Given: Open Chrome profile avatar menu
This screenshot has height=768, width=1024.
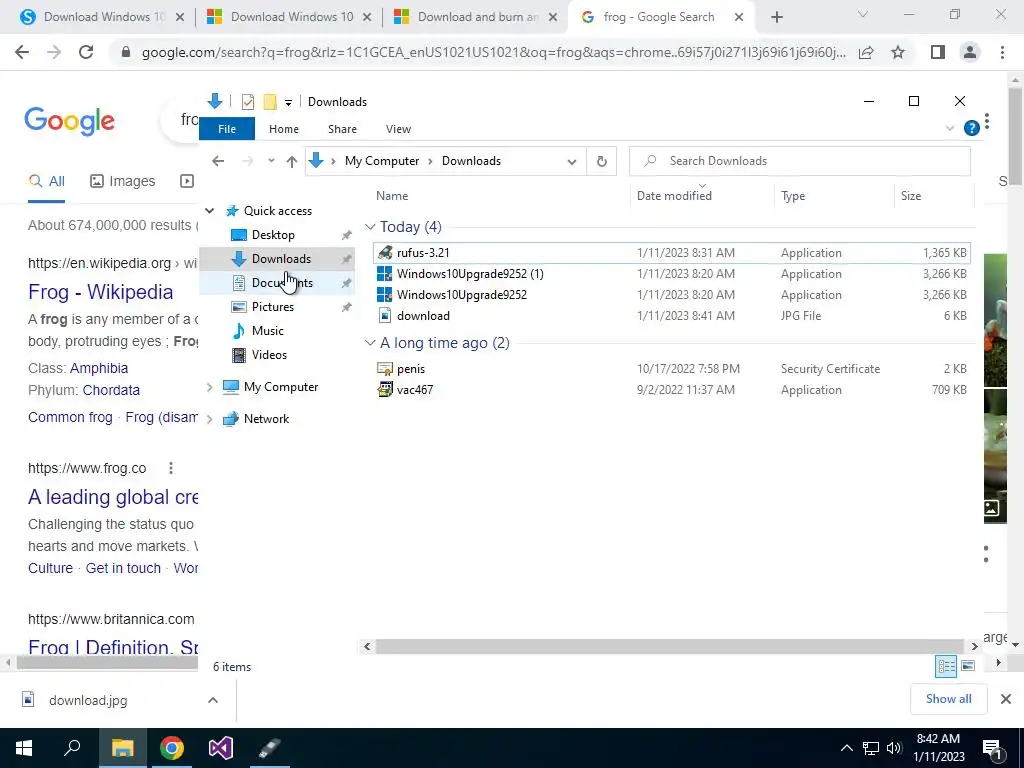Looking at the screenshot, I should tap(970, 52).
